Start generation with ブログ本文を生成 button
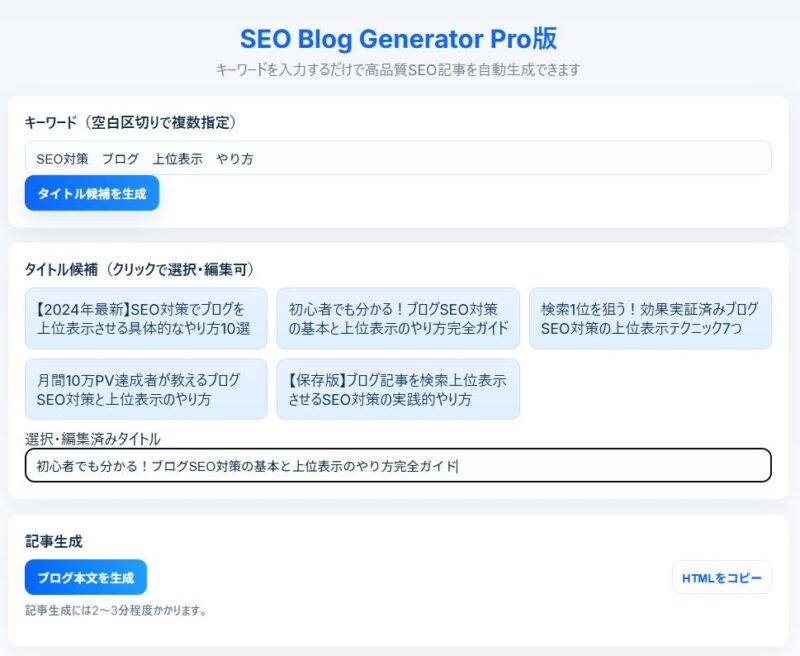The height and width of the screenshot is (656, 800). [x=86, y=577]
